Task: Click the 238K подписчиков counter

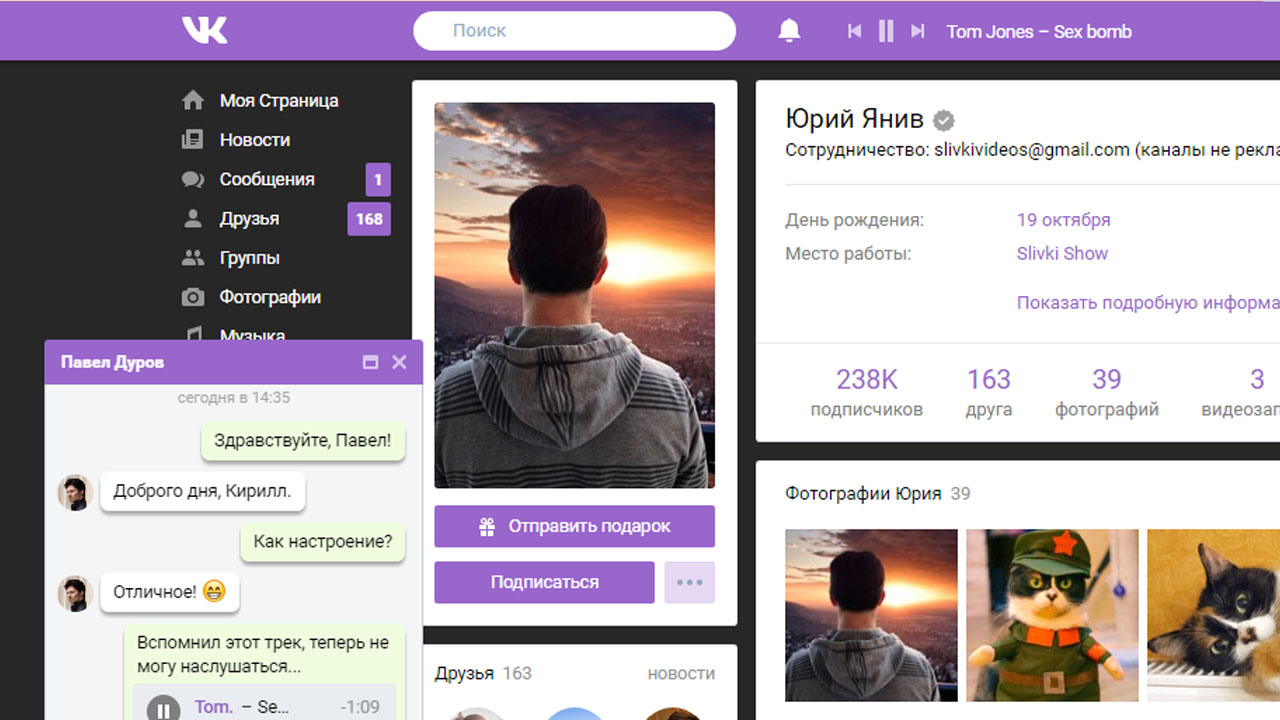Action: (867, 392)
